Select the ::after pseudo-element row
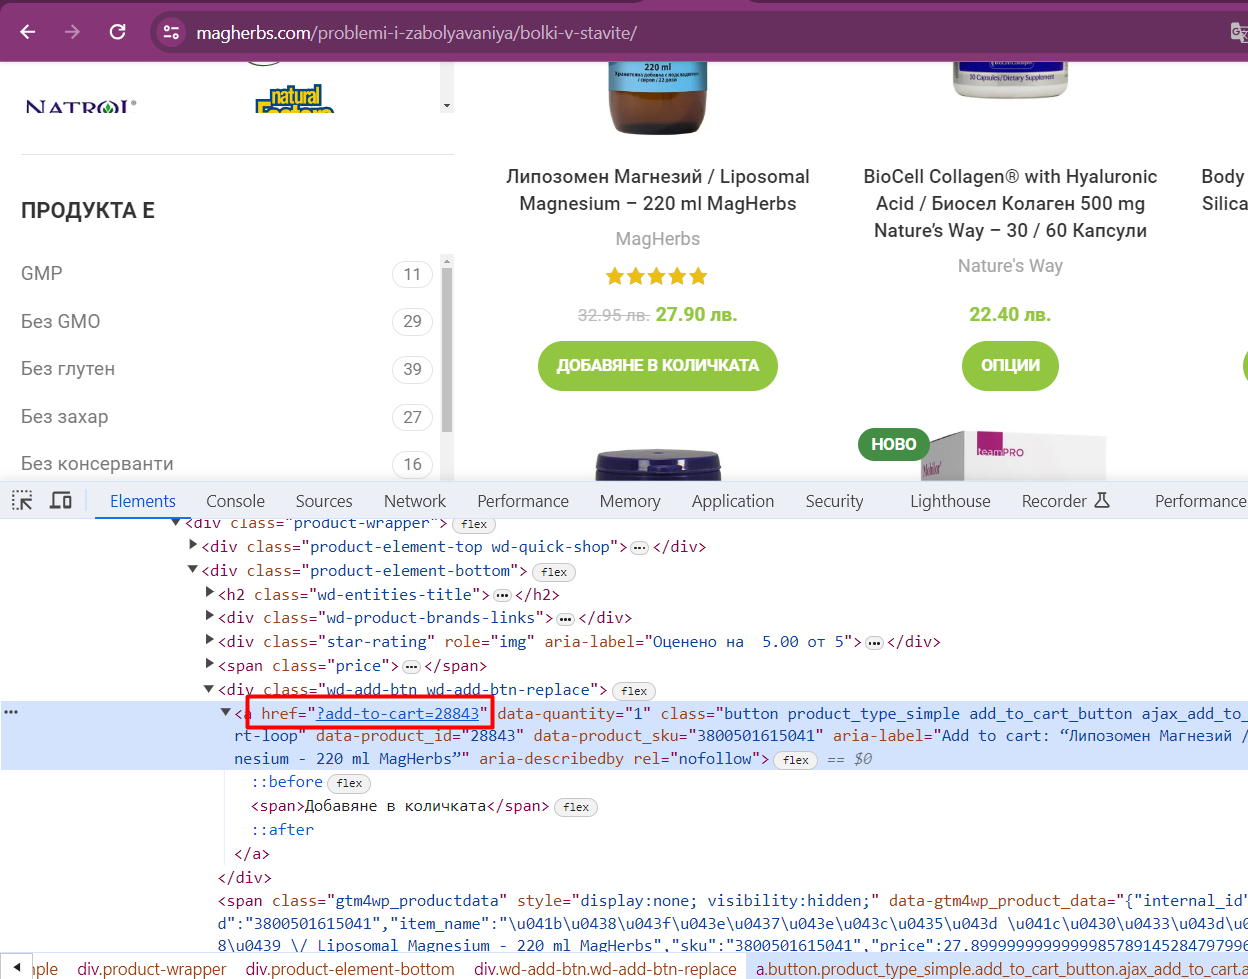Viewport: 1248px width, 979px height. pyautogui.click(x=283, y=829)
